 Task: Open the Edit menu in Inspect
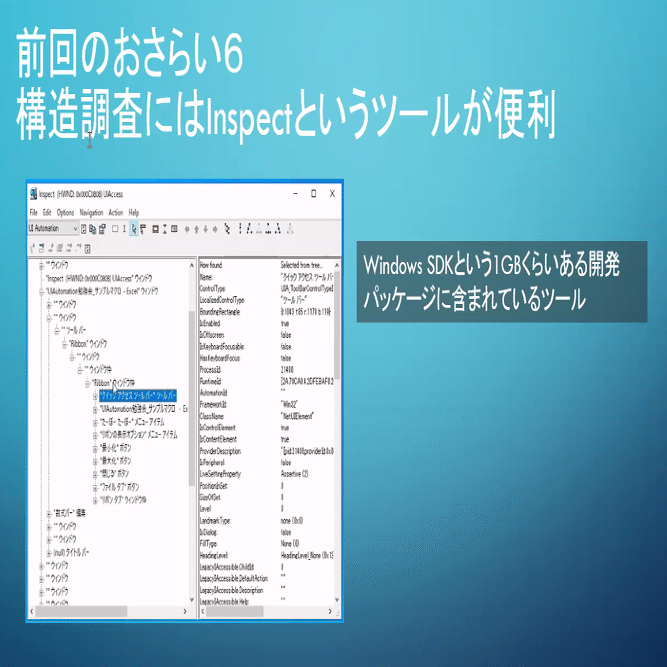[x=47, y=212]
